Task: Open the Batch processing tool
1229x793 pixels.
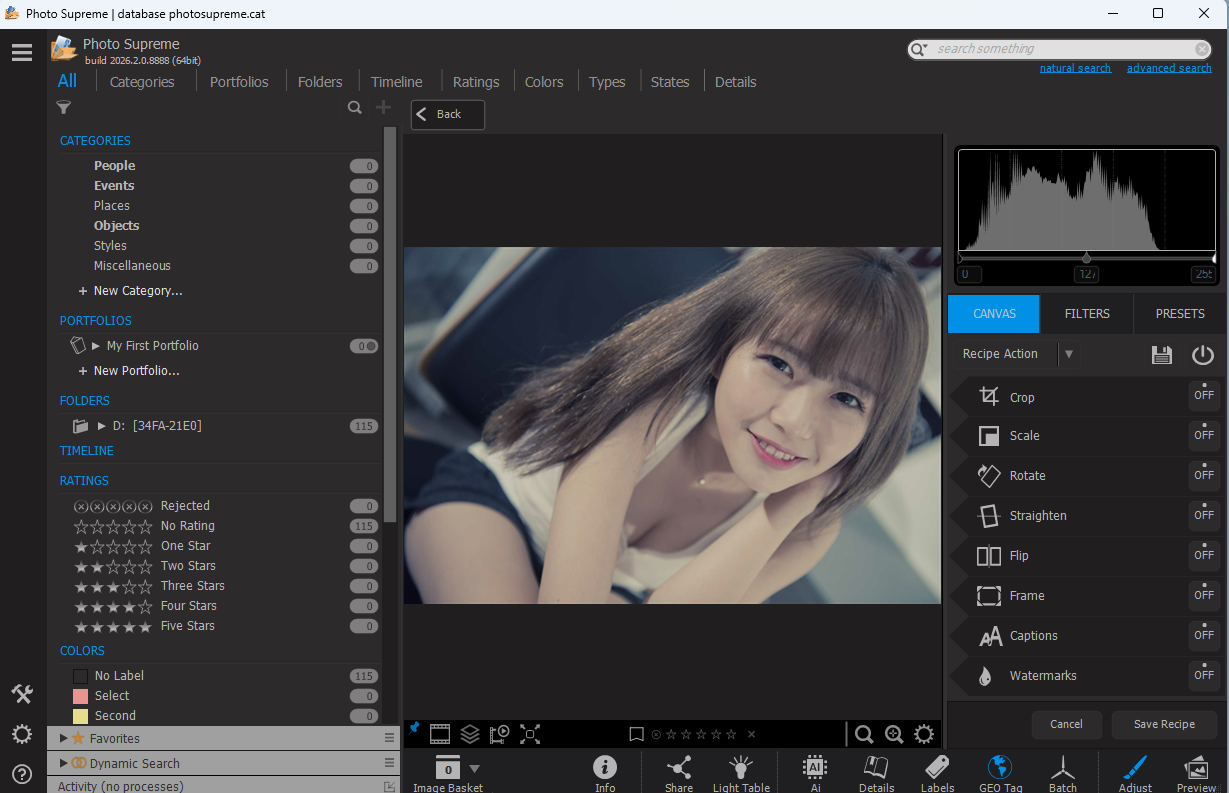Action: pos(1062,770)
